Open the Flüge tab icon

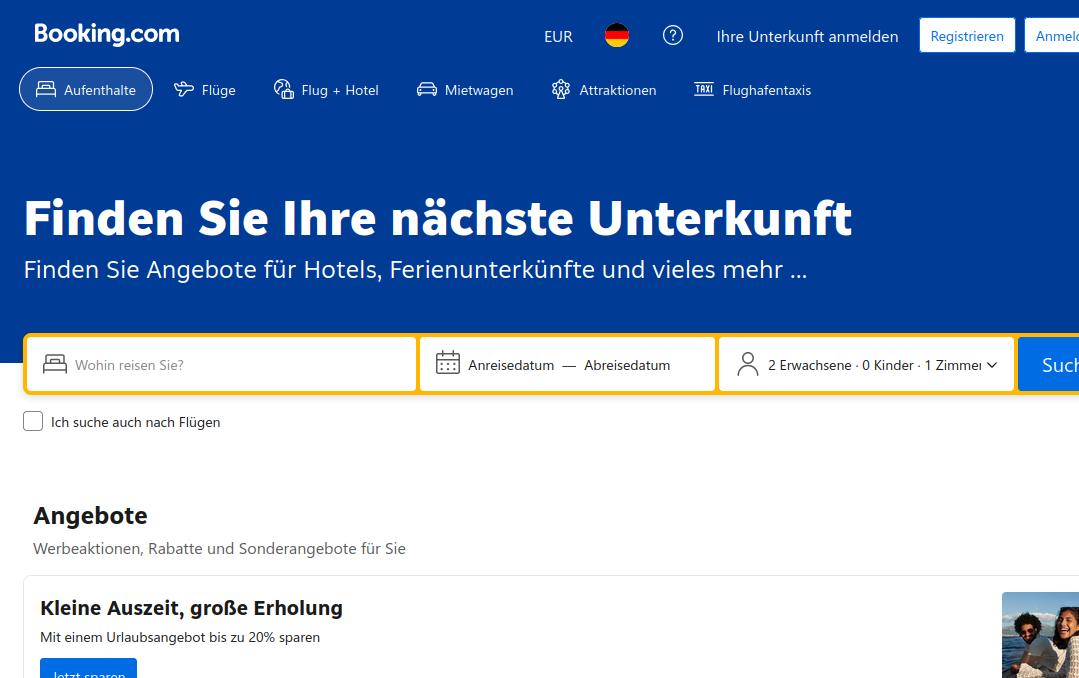click(x=183, y=88)
